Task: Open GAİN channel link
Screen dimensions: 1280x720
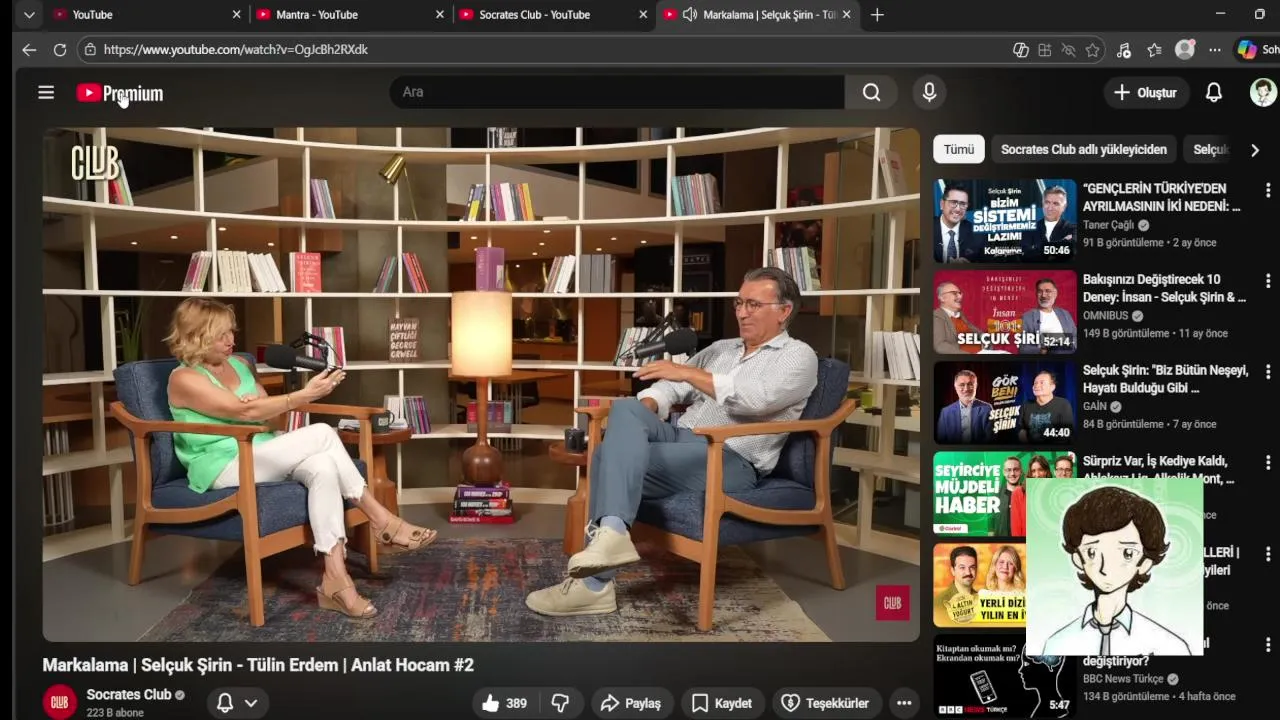Action: click(x=1095, y=406)
